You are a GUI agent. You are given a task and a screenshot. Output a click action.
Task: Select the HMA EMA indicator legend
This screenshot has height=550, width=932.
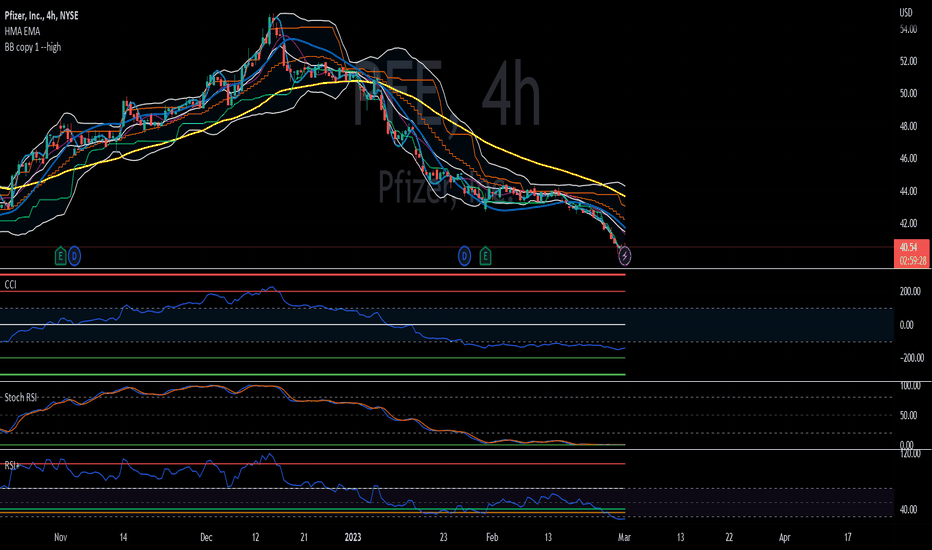pyautogui.click(x=22, y=32)
